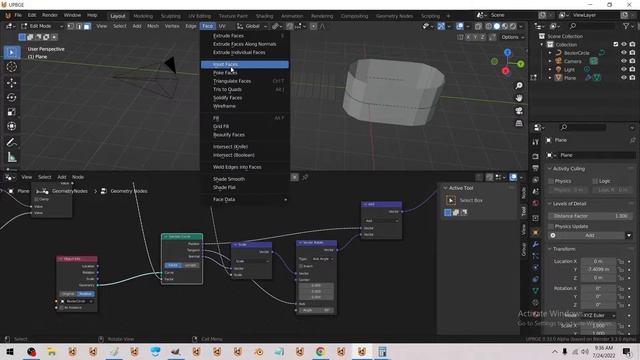Choose Poke Faces from Face menu
The height and width of the screenshot is (360, 640).
tap(244, 73)
